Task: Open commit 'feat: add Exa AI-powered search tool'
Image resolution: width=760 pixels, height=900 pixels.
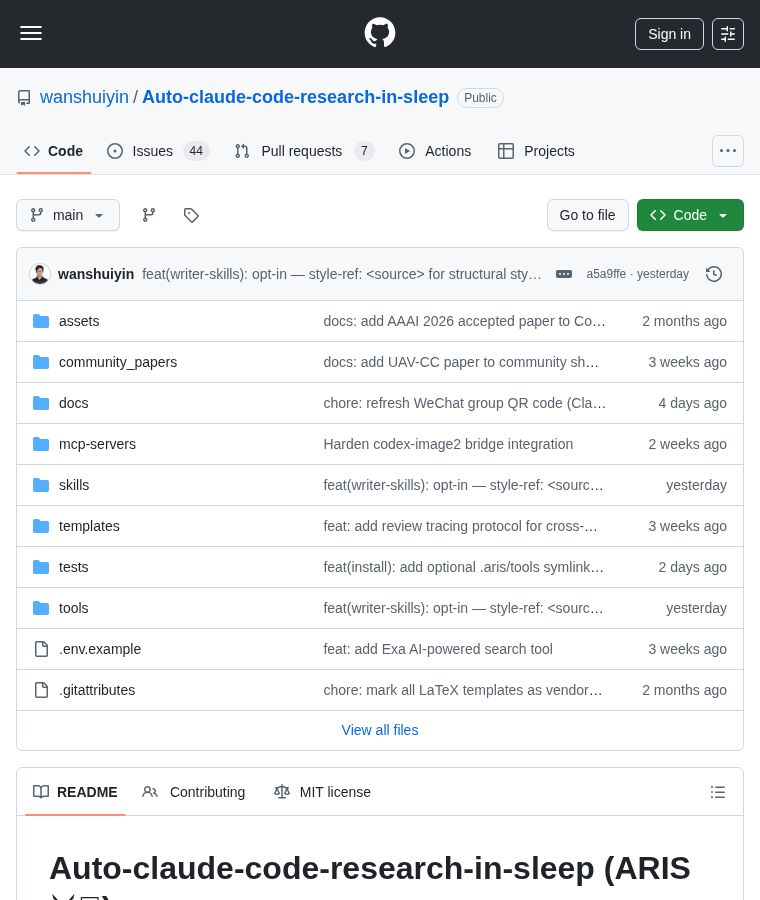Action: (438, 649)
